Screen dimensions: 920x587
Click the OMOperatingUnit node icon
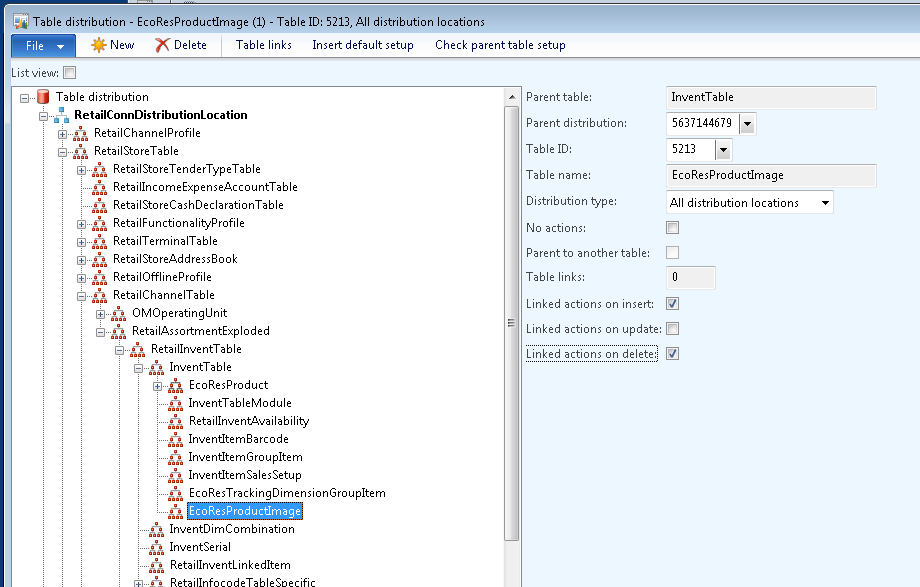pyautogui.click(x=119, y=313)
